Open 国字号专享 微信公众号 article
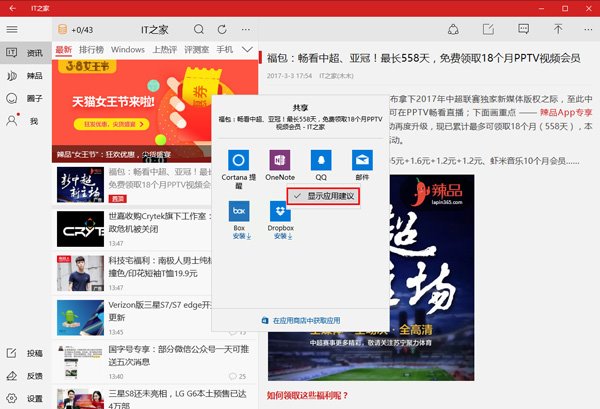This screenshot has height=409, width=600. point(155,362)
